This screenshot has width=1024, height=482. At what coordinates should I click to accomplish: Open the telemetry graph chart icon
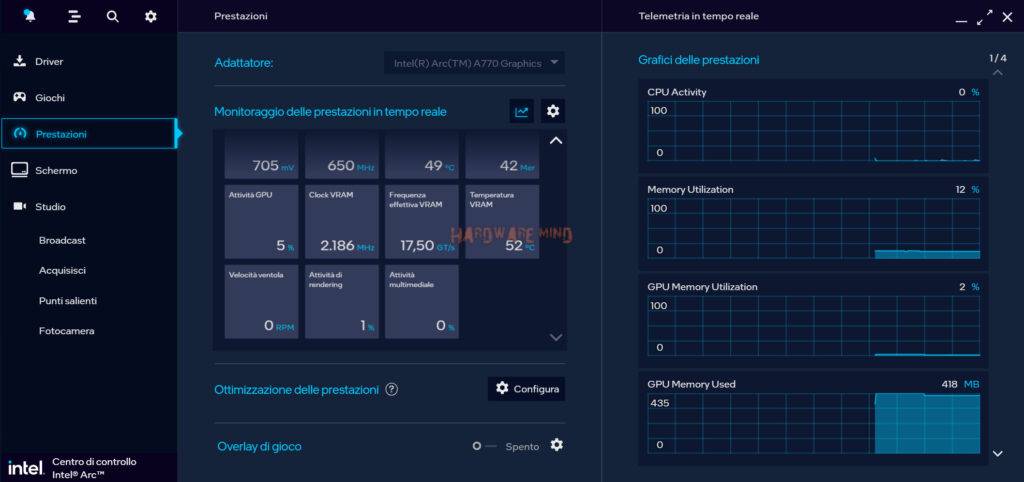[521, 112]
